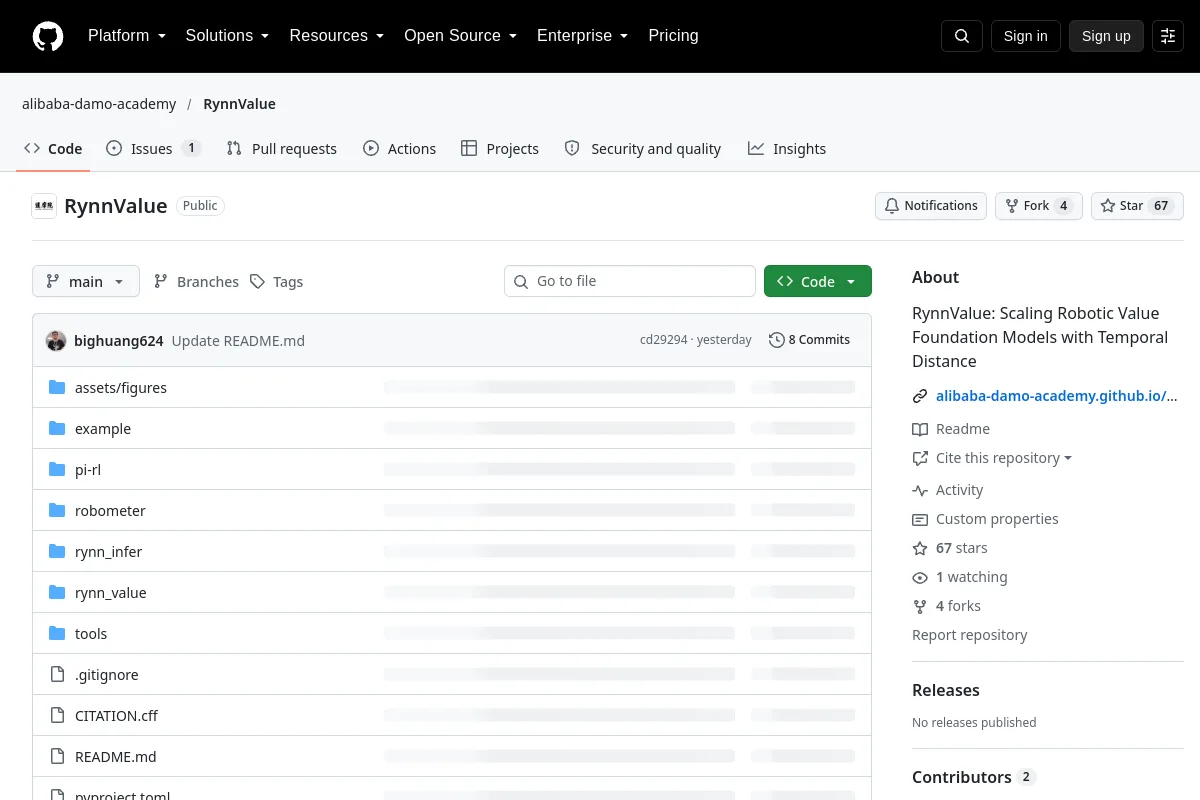Image resolution: width=1200 pixels, height=800 pixels.
Task: Jump to the Readme link
Action: 951,429
